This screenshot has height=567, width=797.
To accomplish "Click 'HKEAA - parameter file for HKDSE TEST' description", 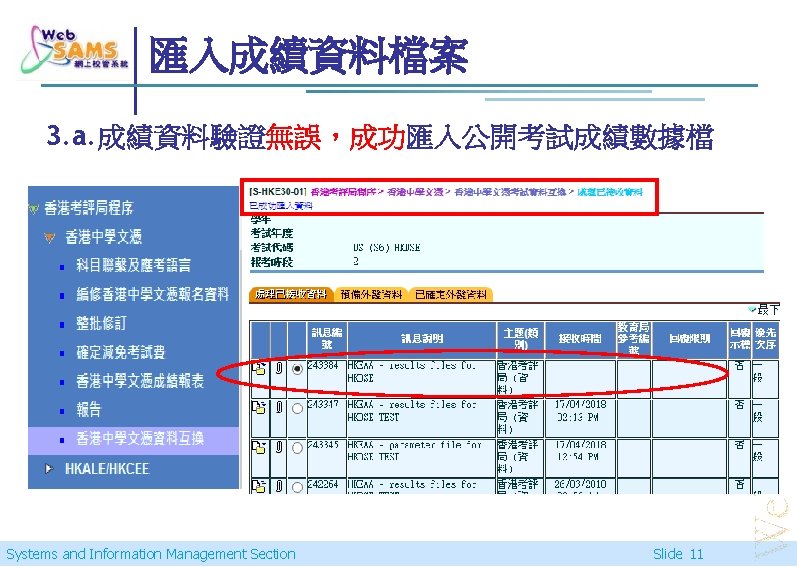I will pyautogui.click(x=415, y=451).
